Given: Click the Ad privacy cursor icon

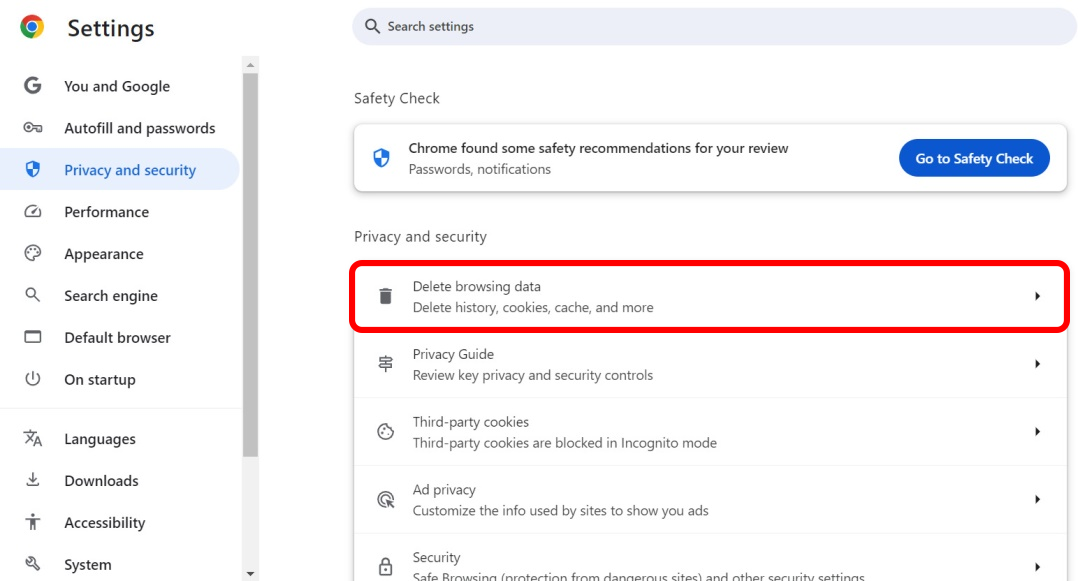Looking at the screenshot, I should point(386,499).
